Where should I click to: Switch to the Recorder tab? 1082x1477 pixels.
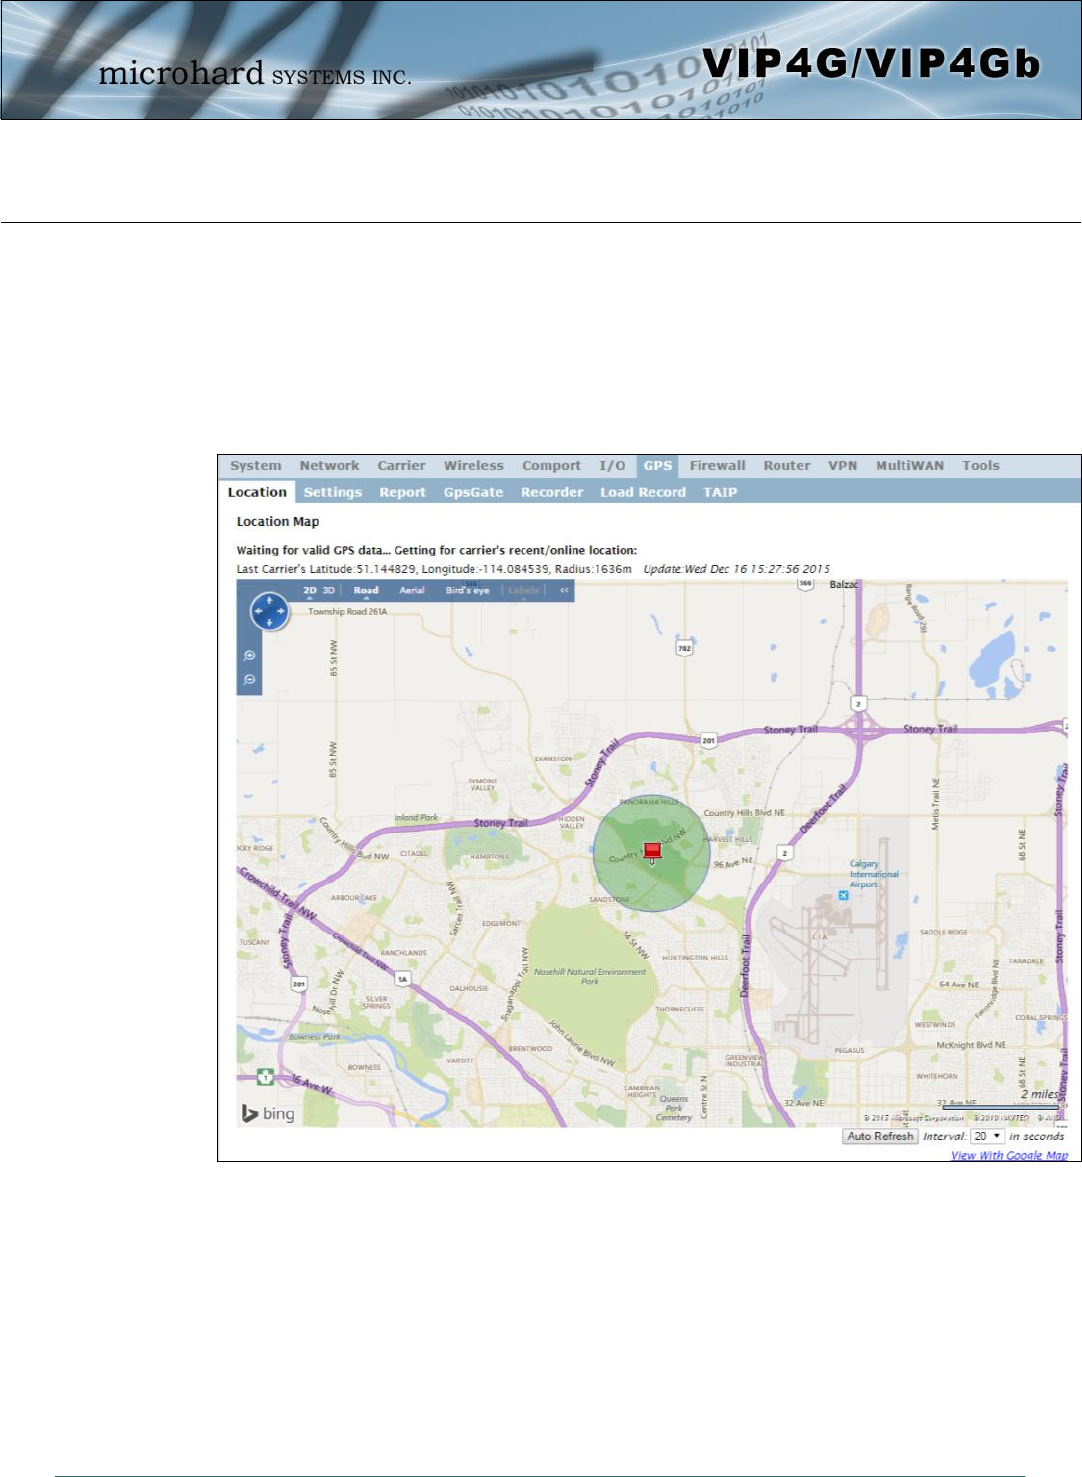pos(552,492)
